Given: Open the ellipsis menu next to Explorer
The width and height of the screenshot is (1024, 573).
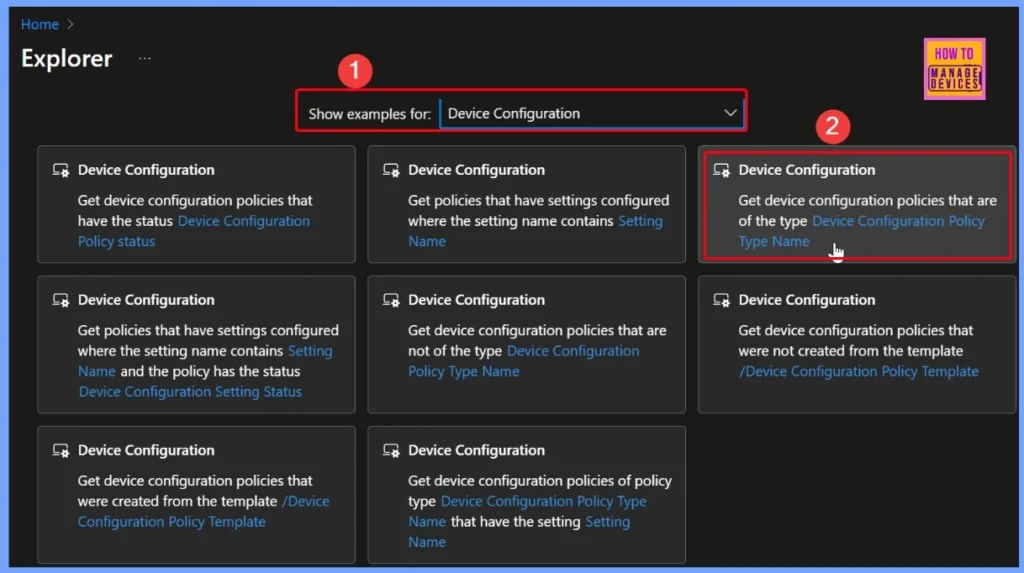Looking at the screenshot, I should pos(145,59).
